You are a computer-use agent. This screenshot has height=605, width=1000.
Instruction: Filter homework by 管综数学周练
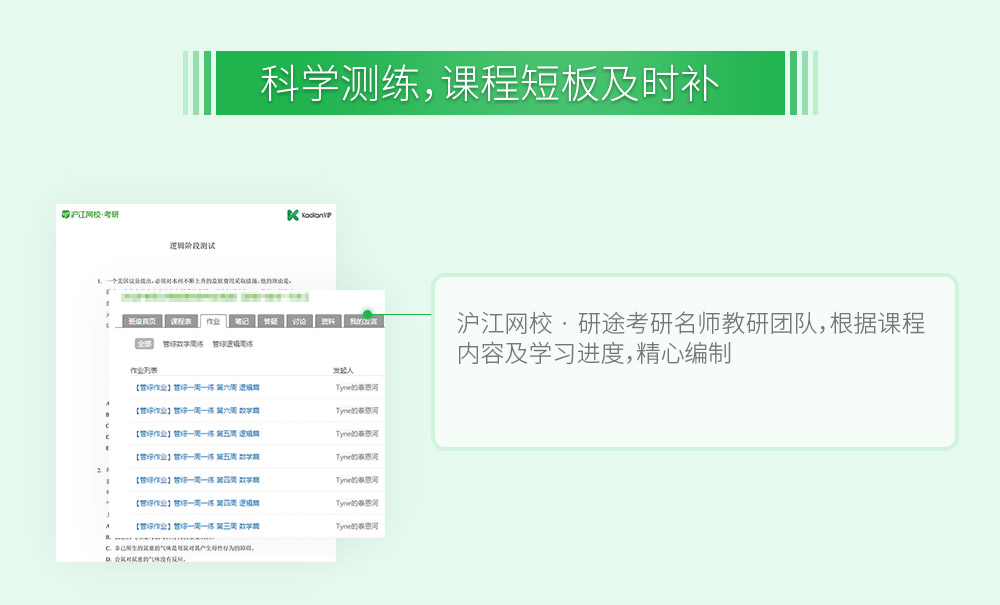pyautogui.click(x=183, y=344)
